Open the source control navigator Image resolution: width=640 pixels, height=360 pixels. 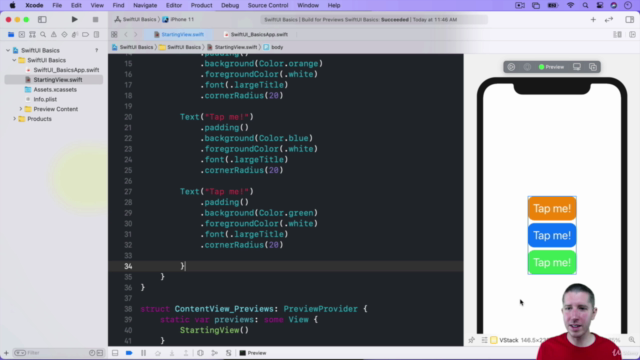coord(22,35)
